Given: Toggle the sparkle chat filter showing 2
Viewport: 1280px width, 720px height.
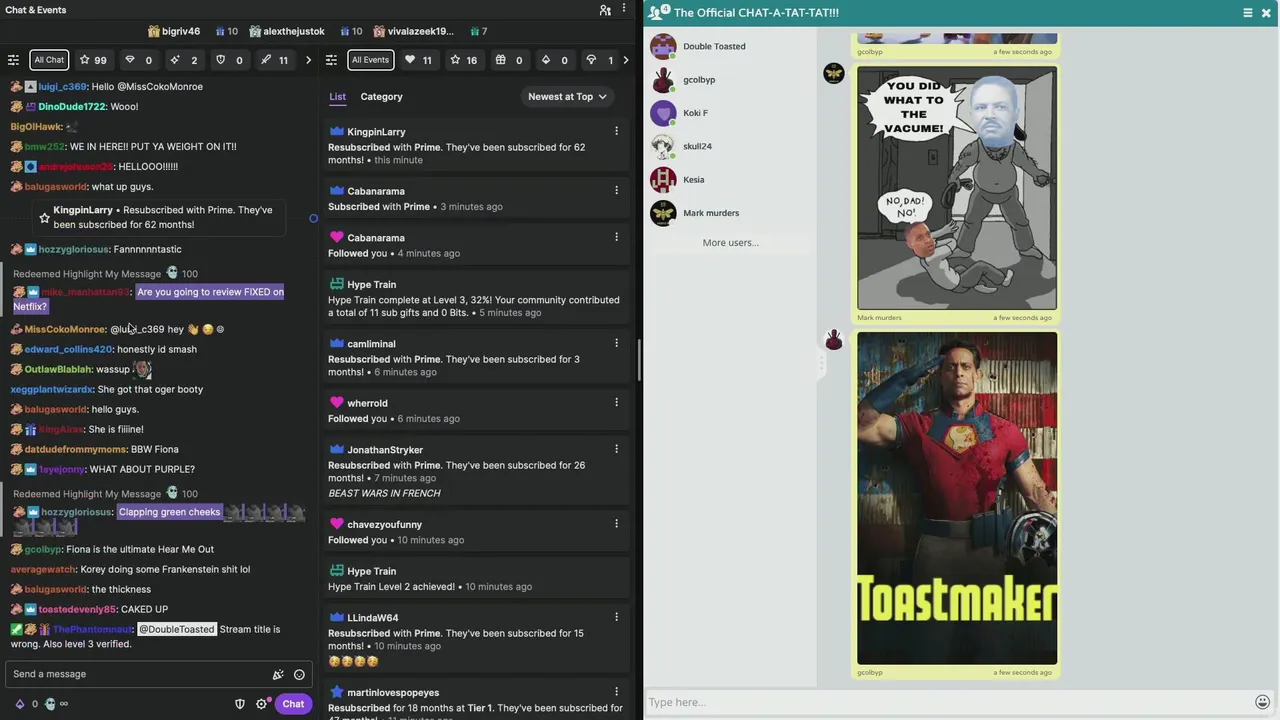Looking at the screenshot, I should pos(184,60).
